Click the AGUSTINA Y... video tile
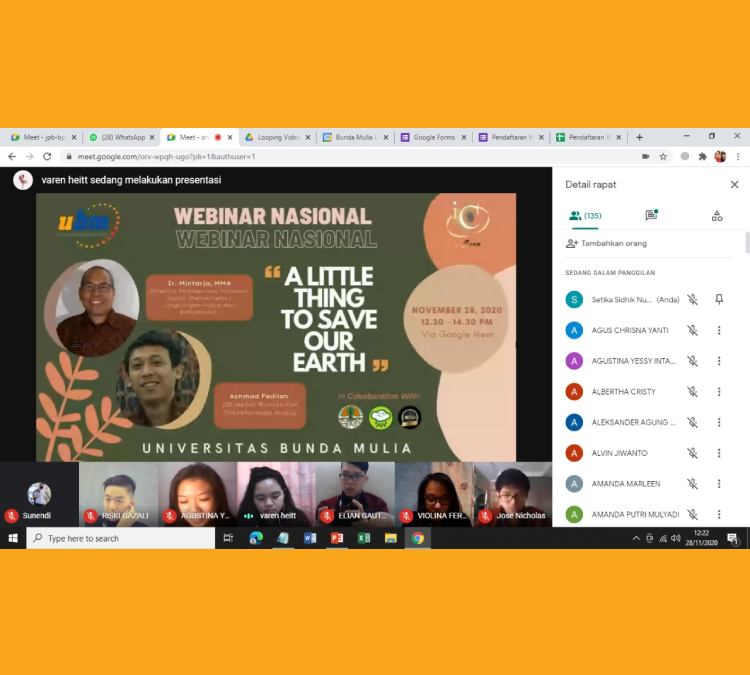 tap(197, 494)
